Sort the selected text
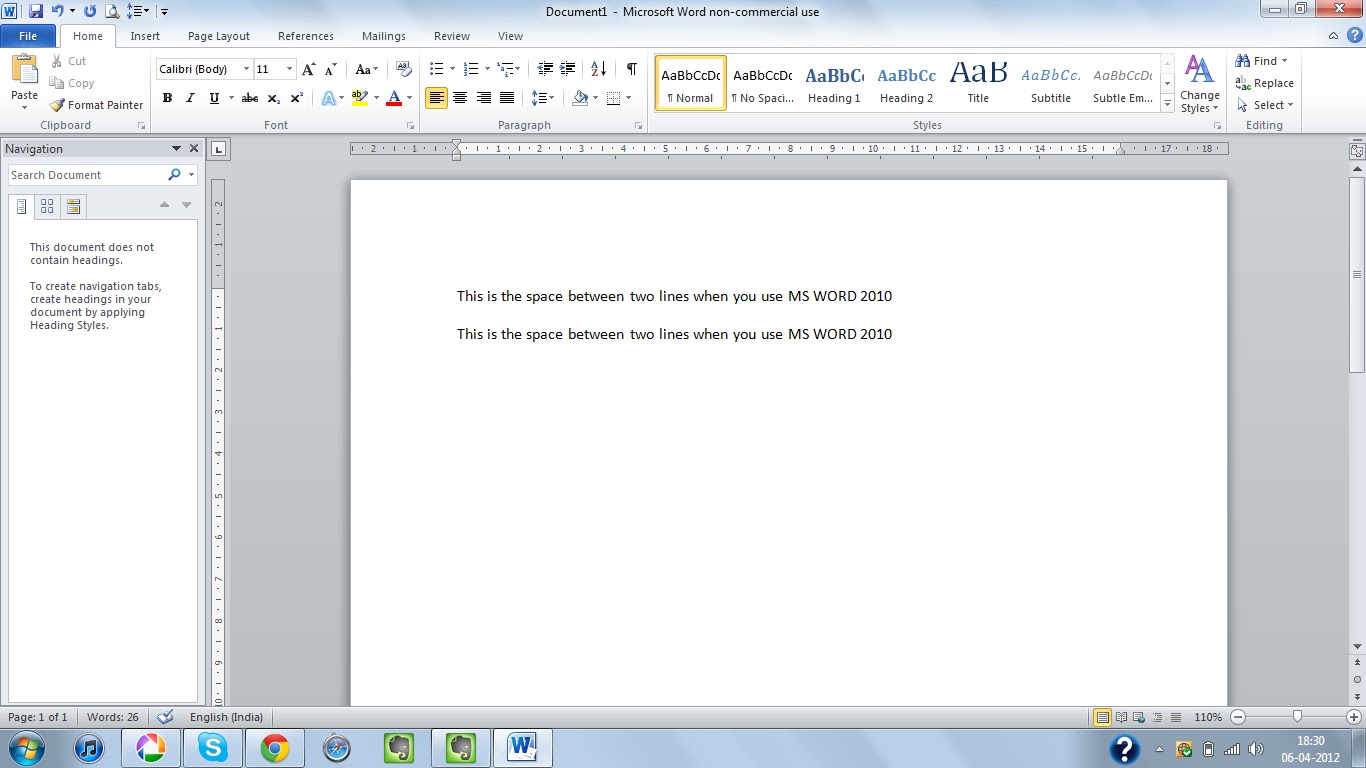The image size is (1366, 768). [597, 69]
